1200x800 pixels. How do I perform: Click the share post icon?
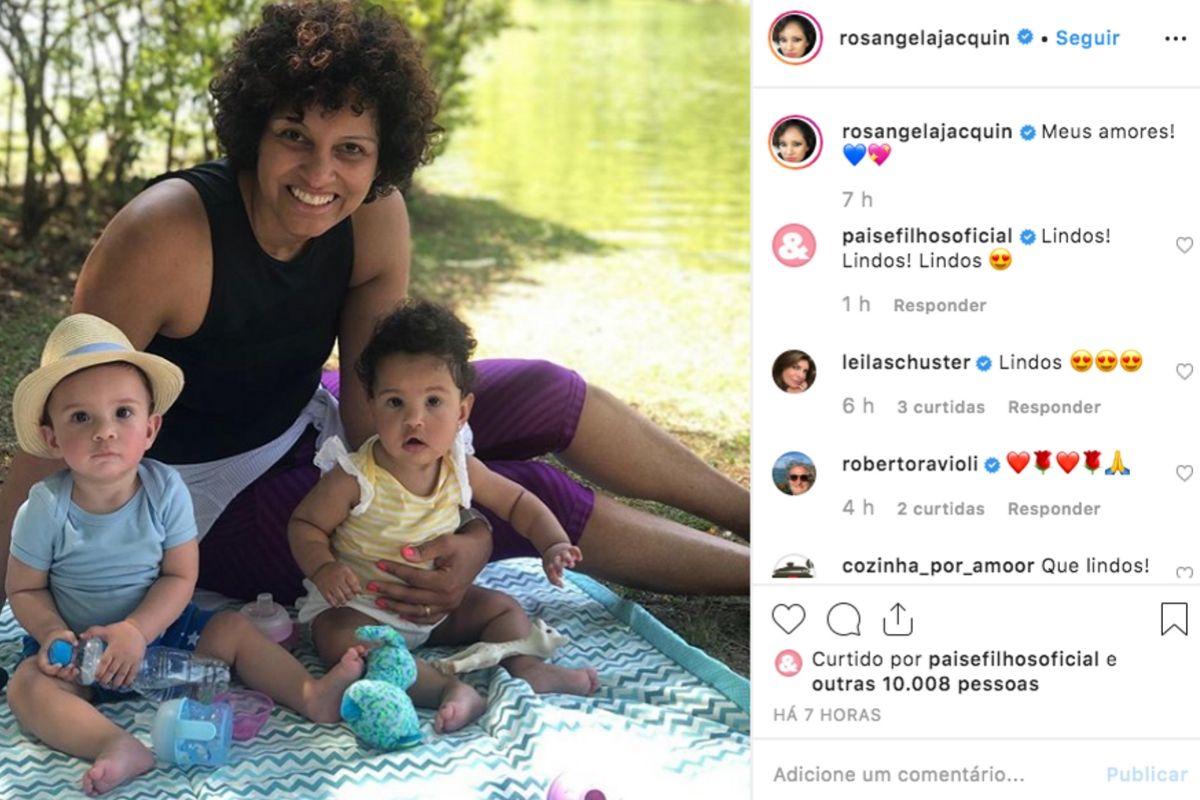[x=898, y=620]
